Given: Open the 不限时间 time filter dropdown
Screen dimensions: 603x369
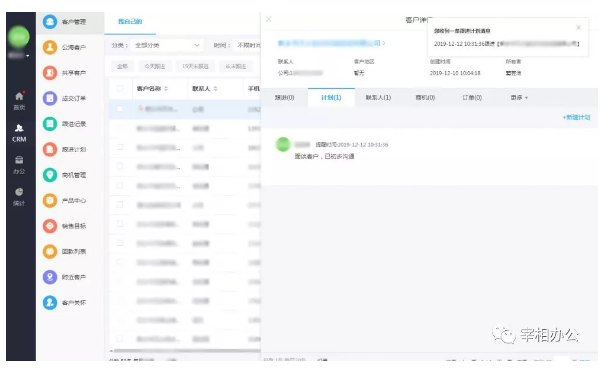Looking at the screenshot, I should (248, 45).
